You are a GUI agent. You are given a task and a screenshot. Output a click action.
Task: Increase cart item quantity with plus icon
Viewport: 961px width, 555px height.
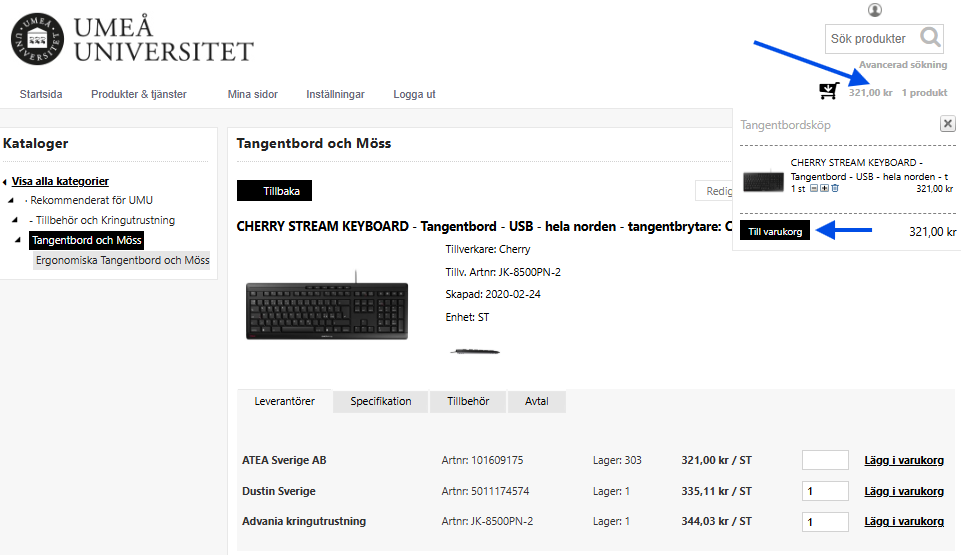824,188
